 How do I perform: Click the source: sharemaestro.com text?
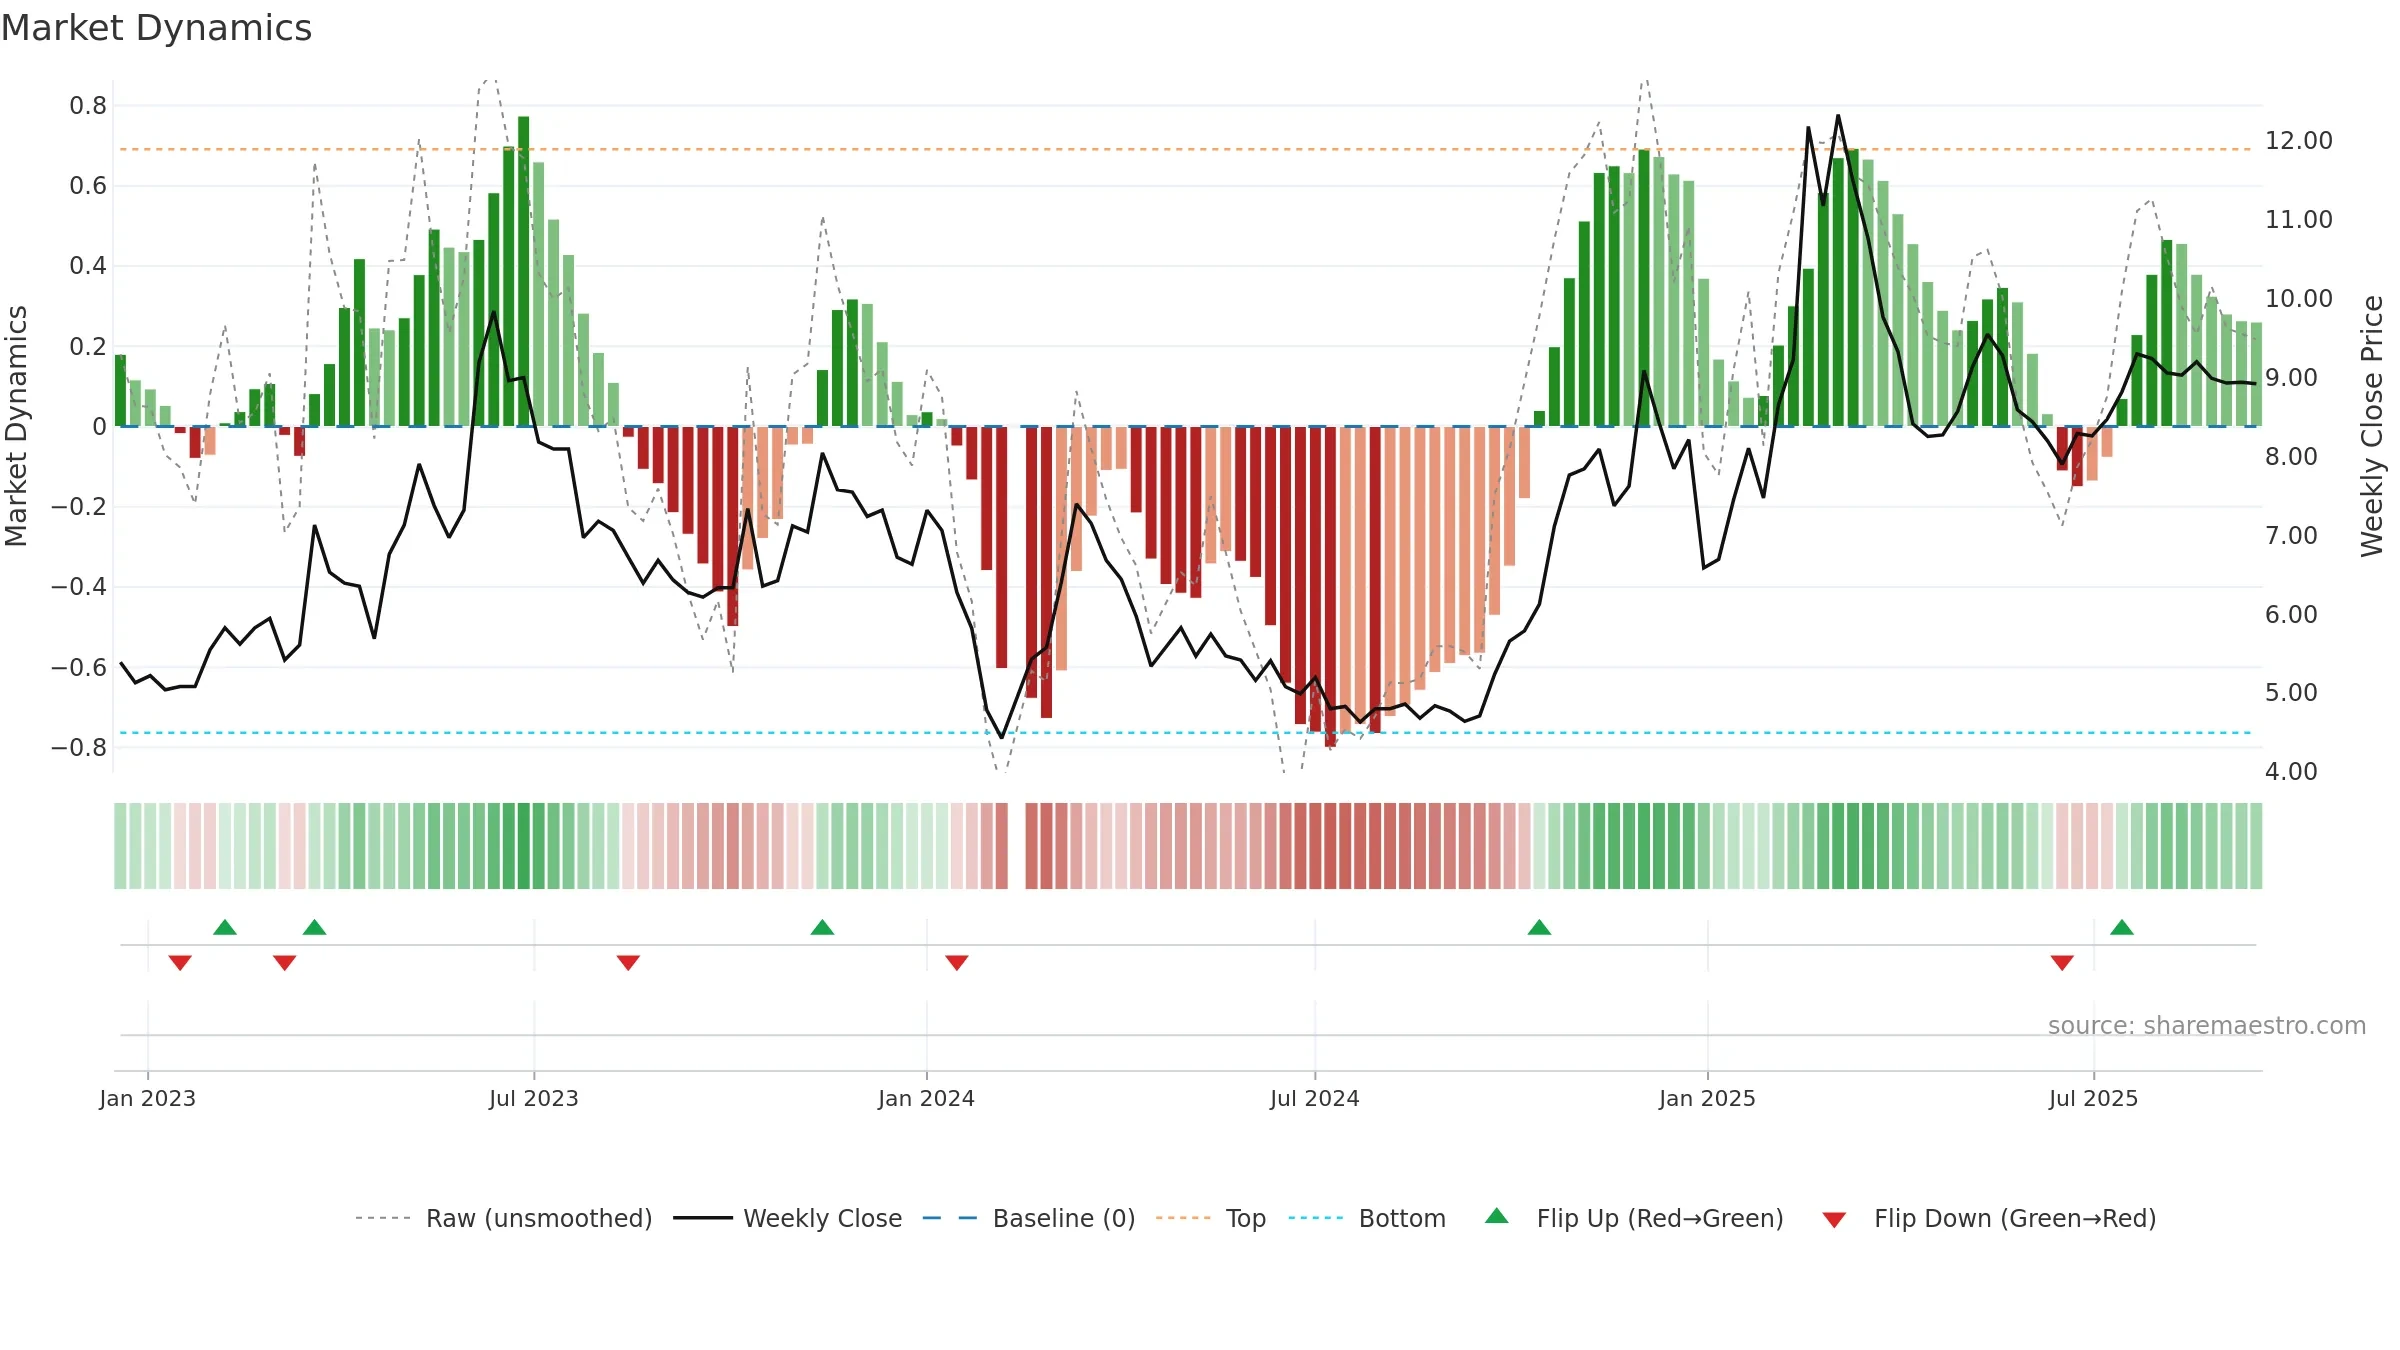(2207, 1025)
